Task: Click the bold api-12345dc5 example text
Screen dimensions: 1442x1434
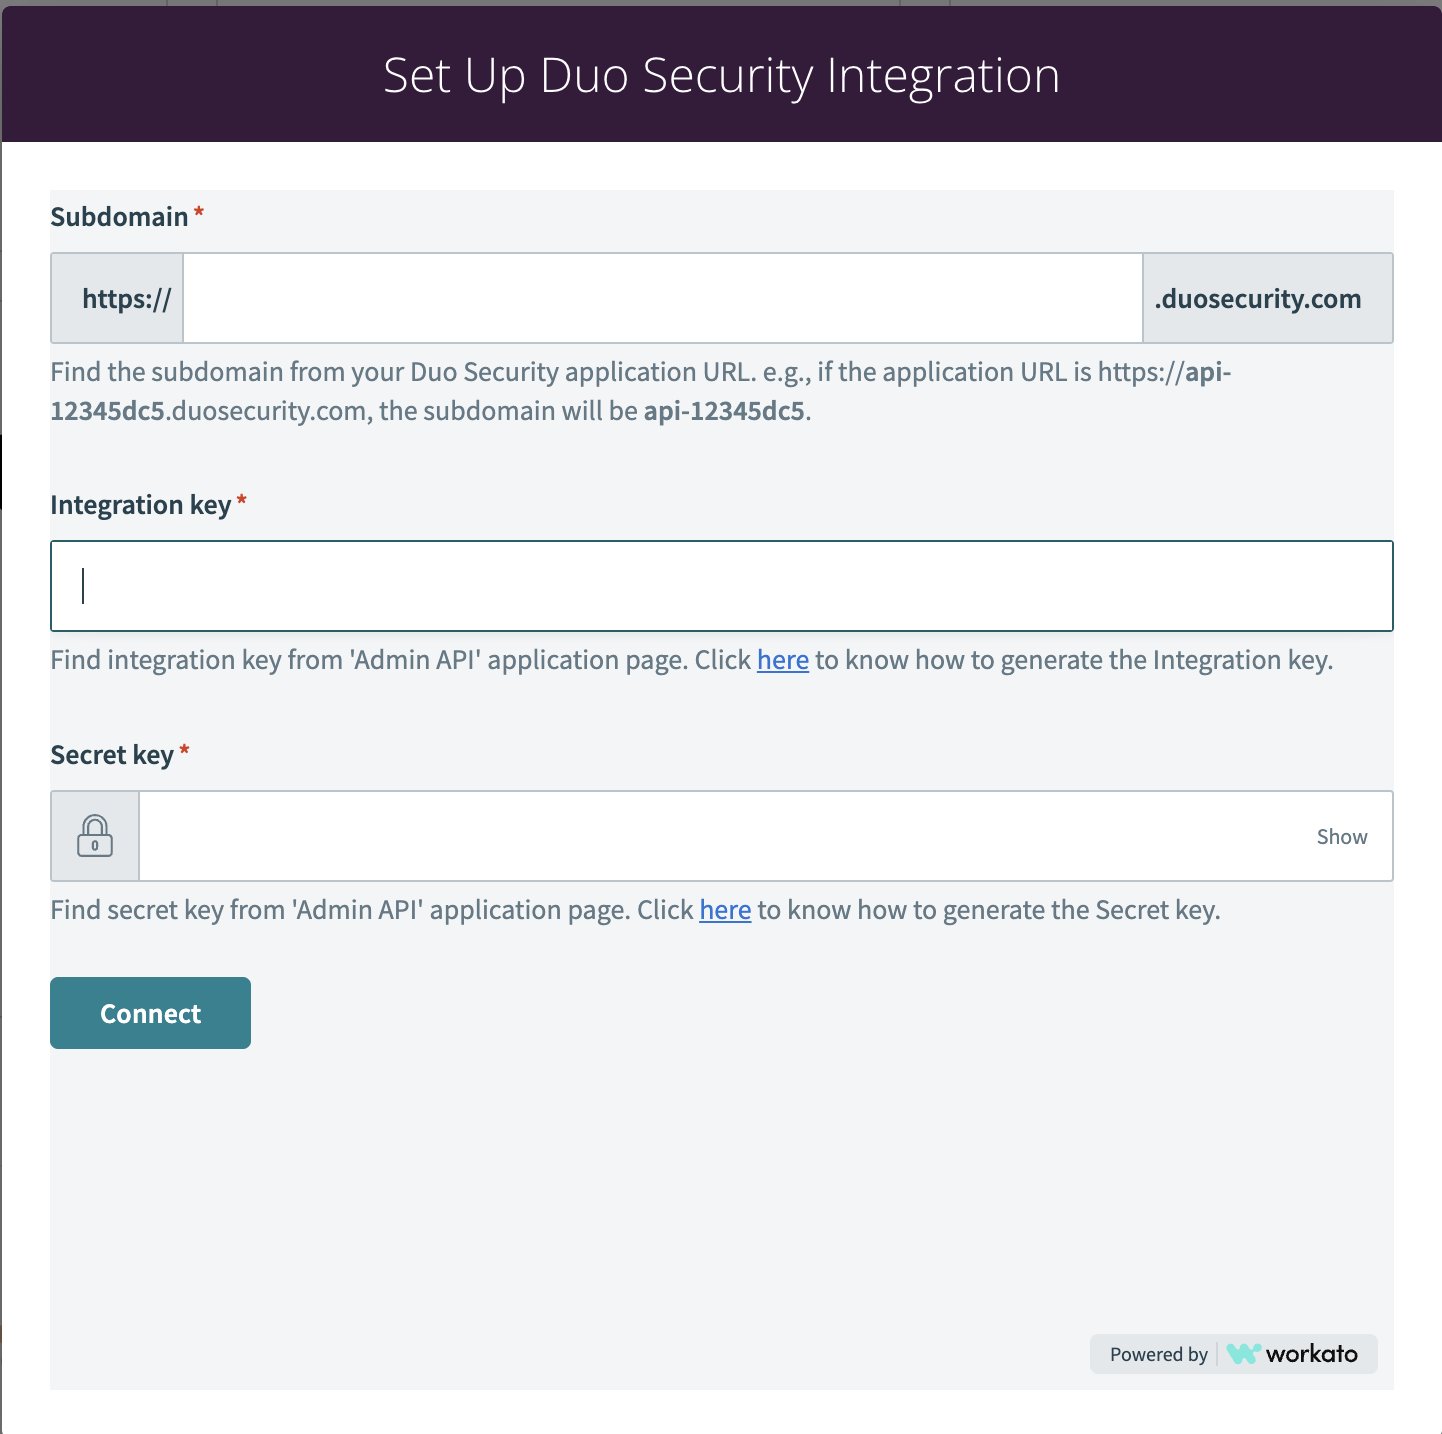Action: pos(724,411)
